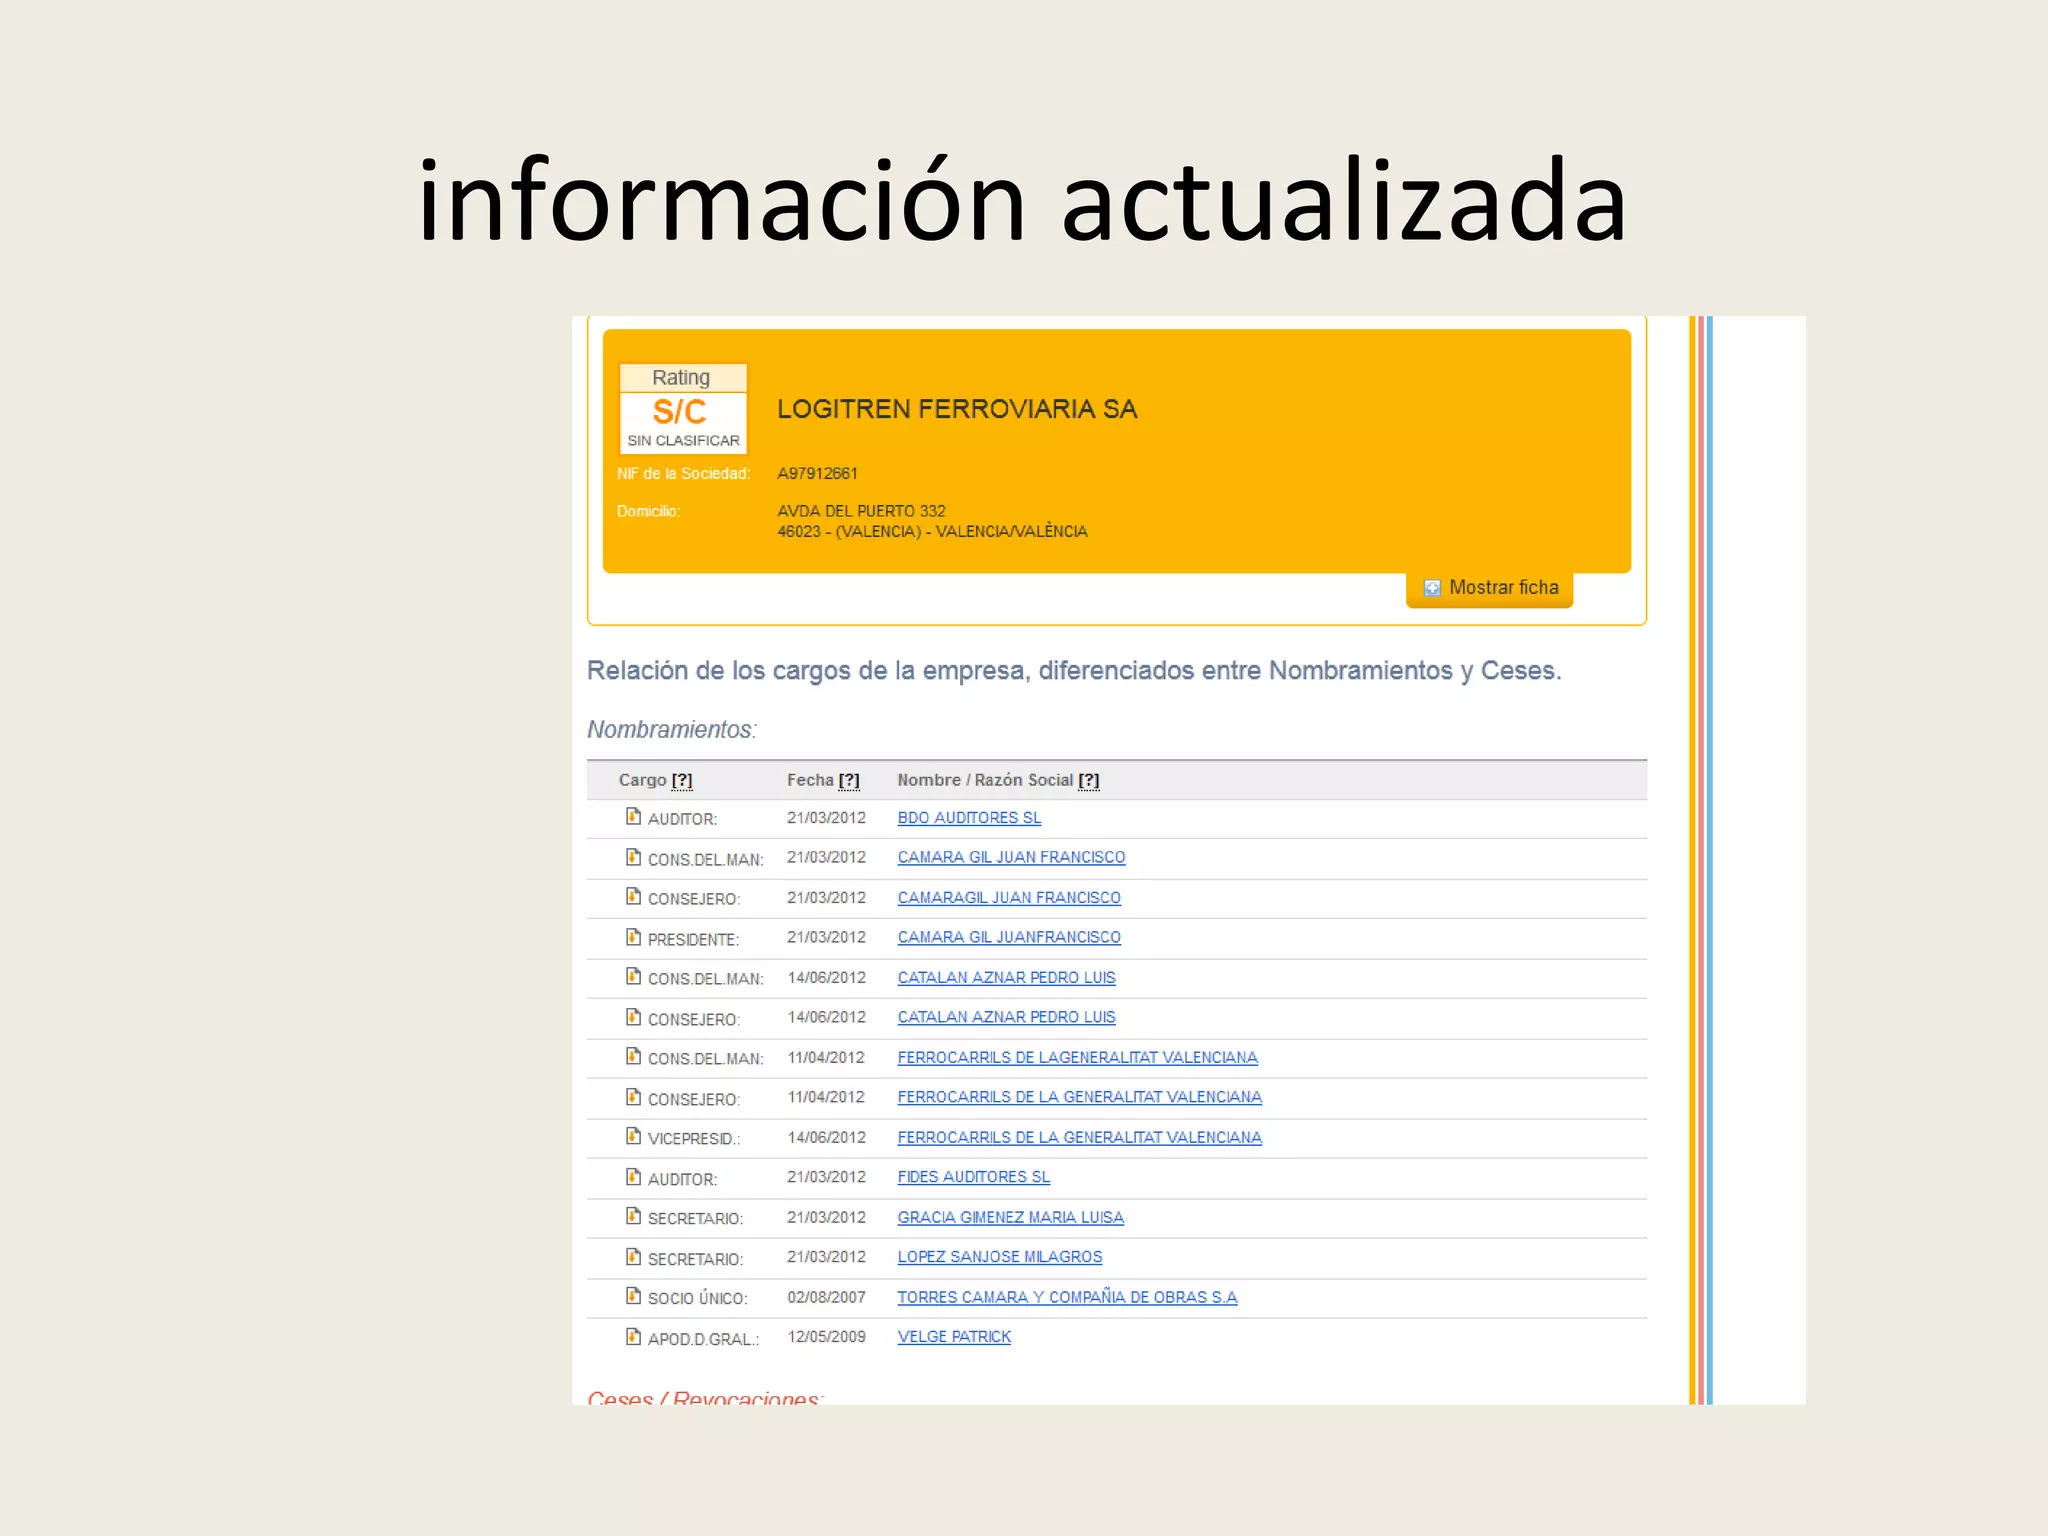Click document icon in CONSEJERO 14/06/2012 row

pyautogui.click(x=633, y=1017)
